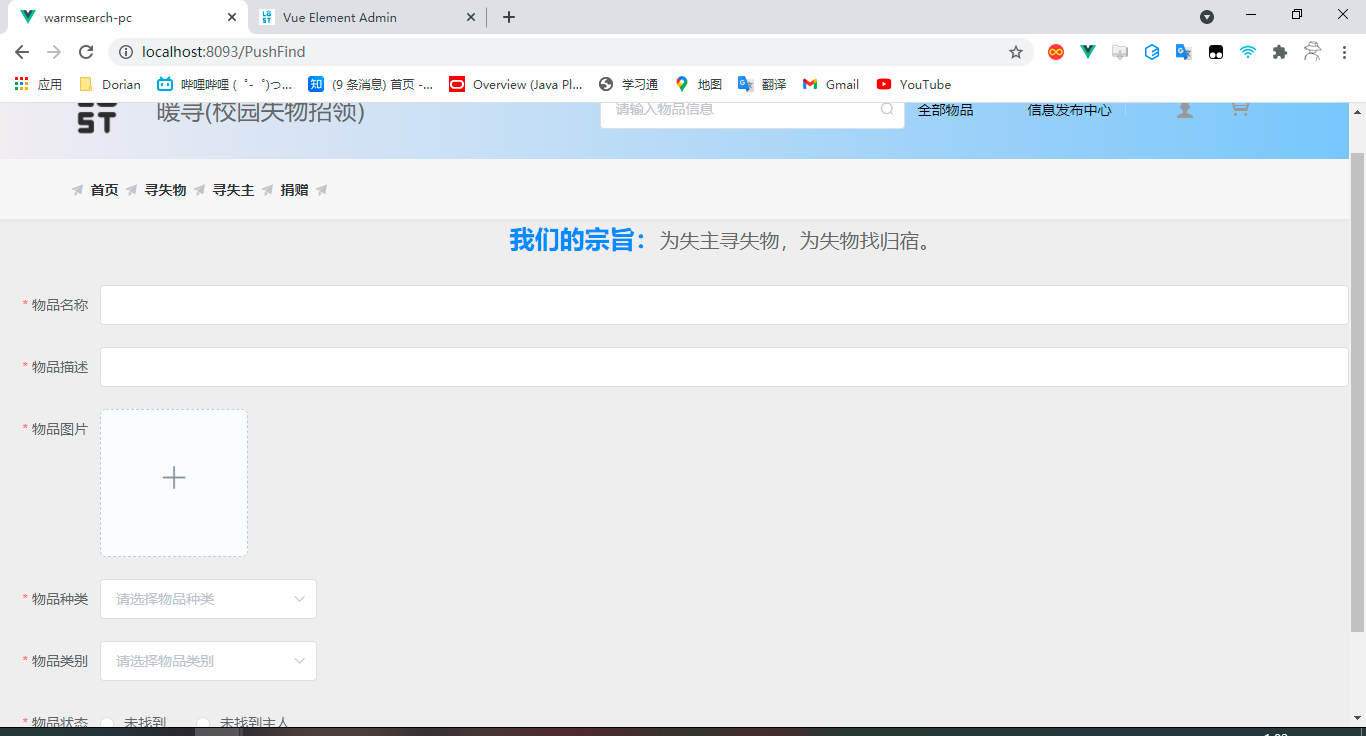Bookmark this page with the star icon
Viewport: 1366px width, 736px height.
[1016, 52]
